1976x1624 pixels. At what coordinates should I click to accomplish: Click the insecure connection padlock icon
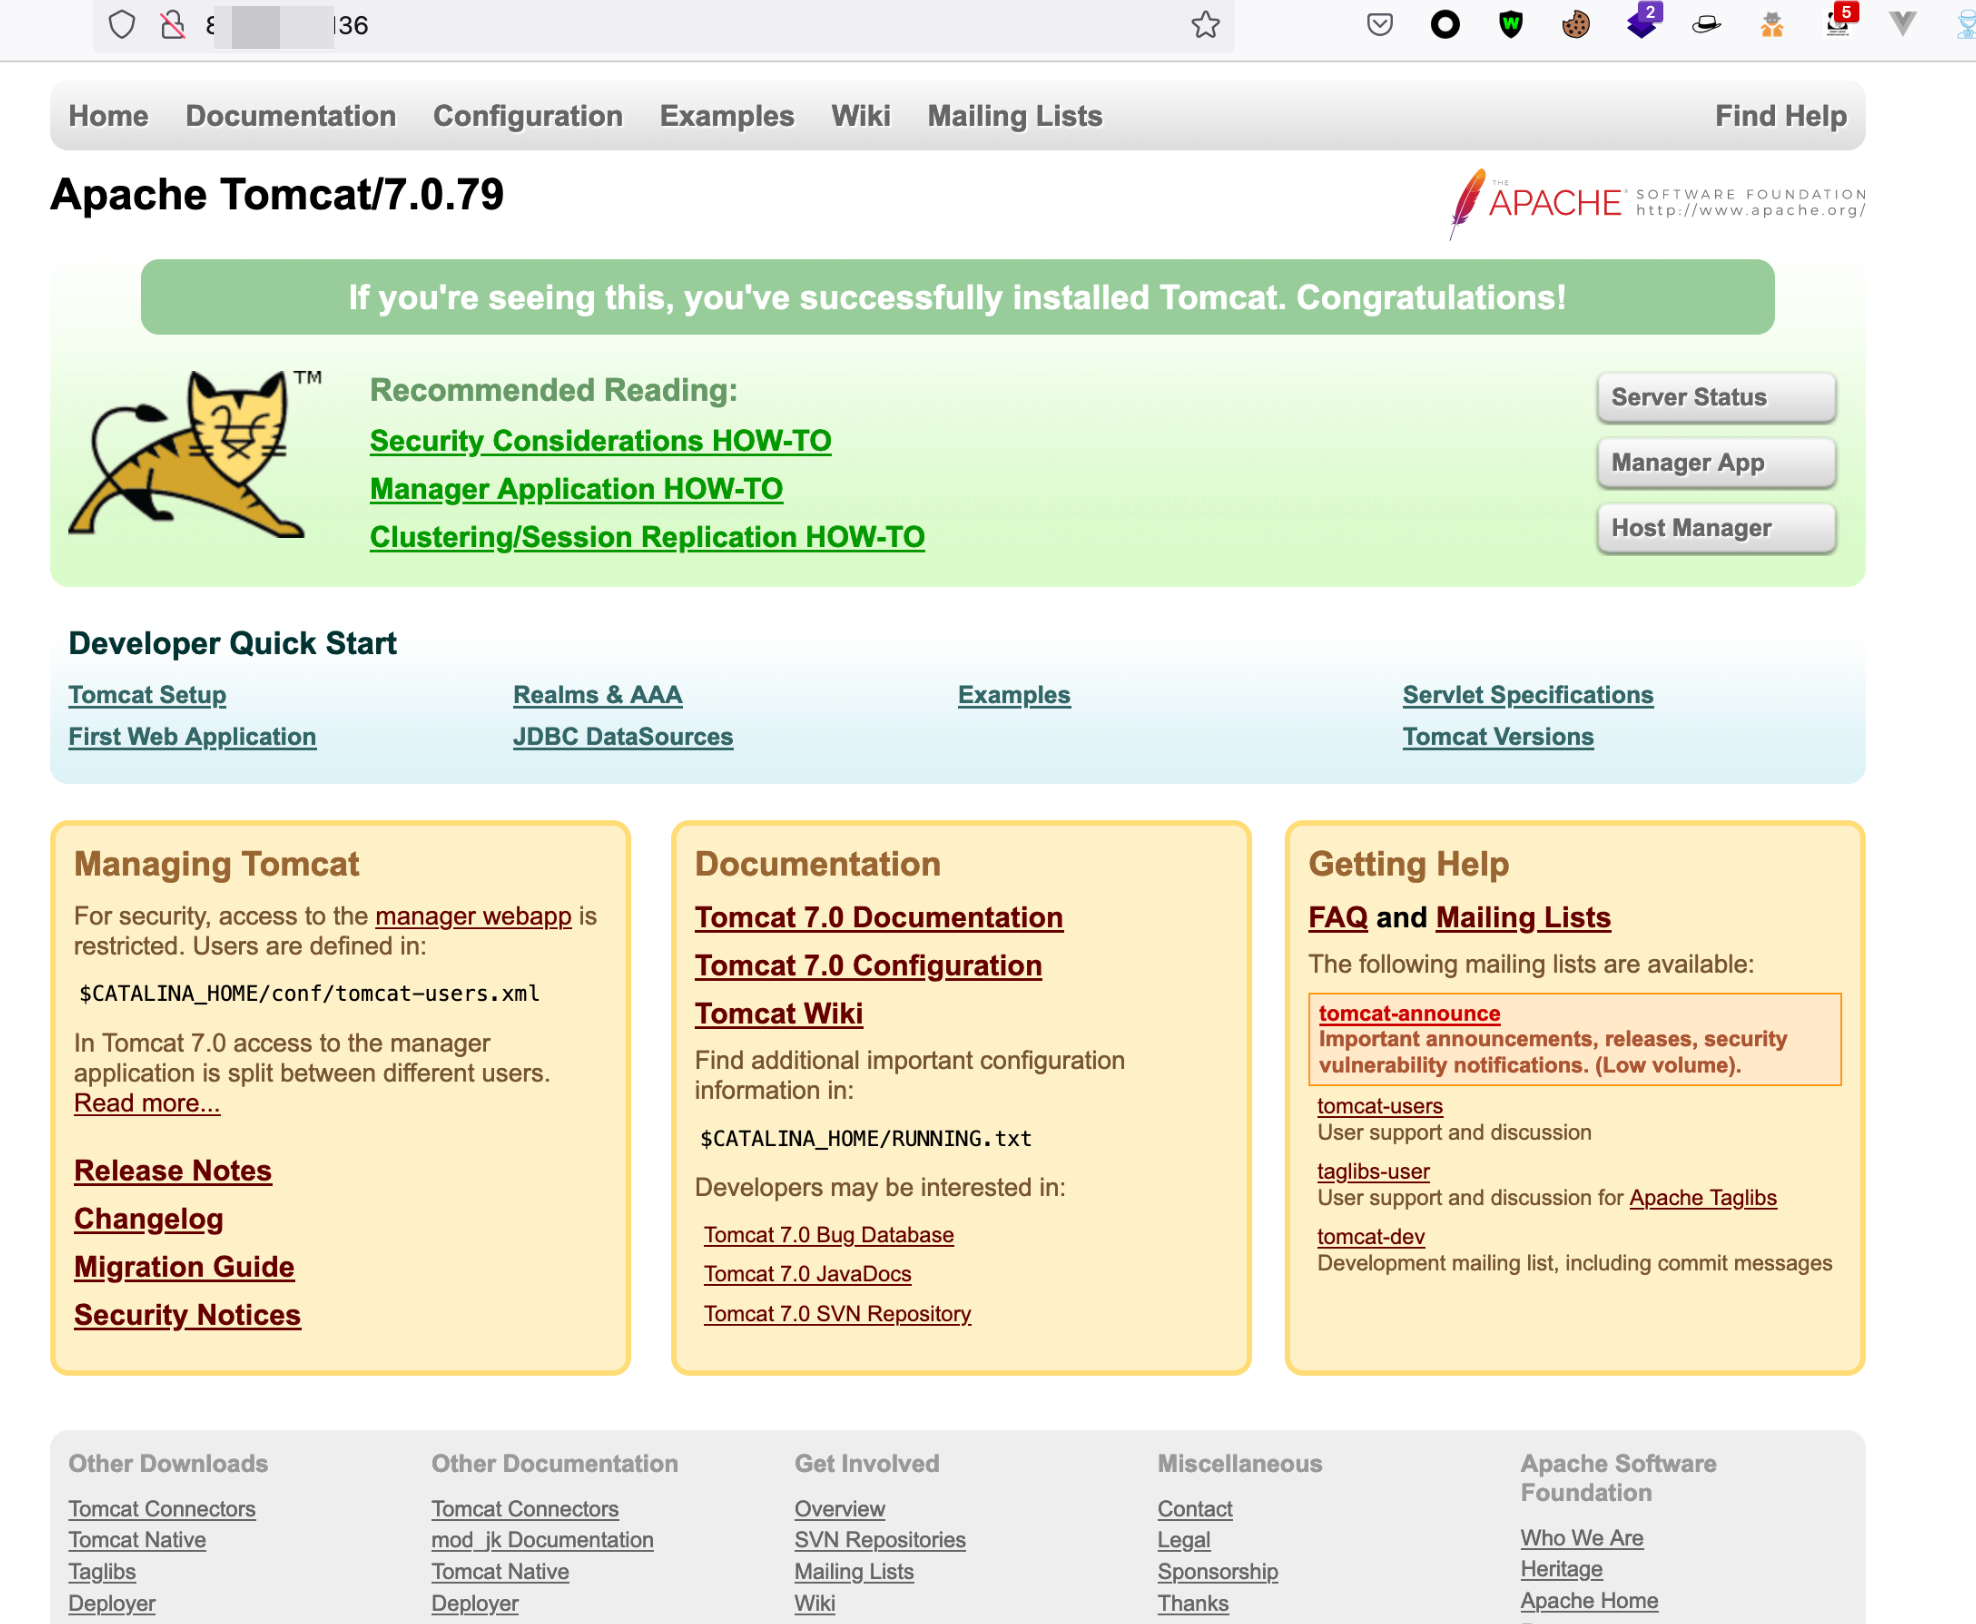point(173,24)
